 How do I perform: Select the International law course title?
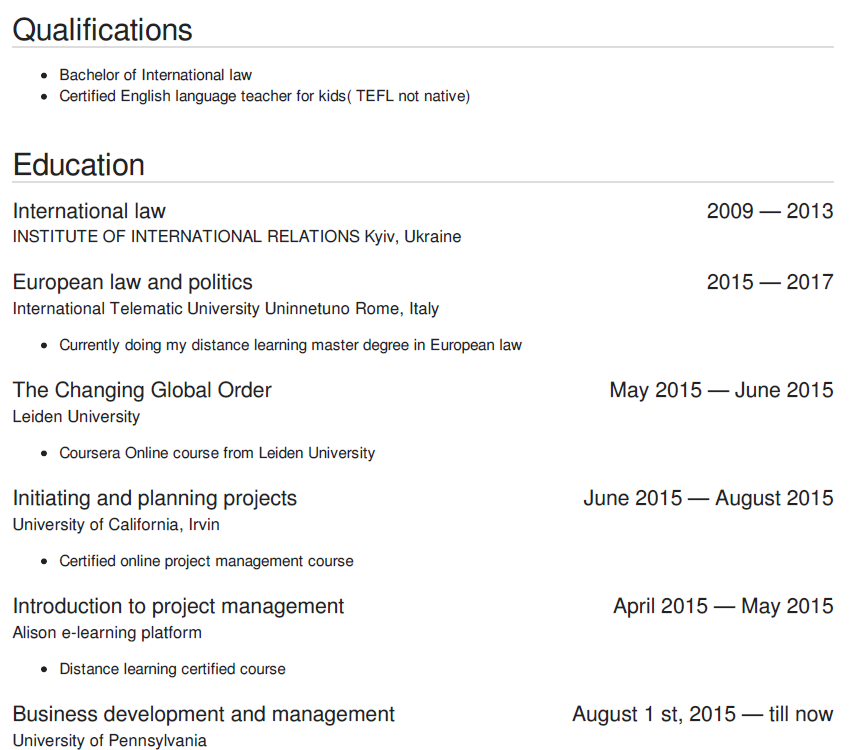(89, 211)
